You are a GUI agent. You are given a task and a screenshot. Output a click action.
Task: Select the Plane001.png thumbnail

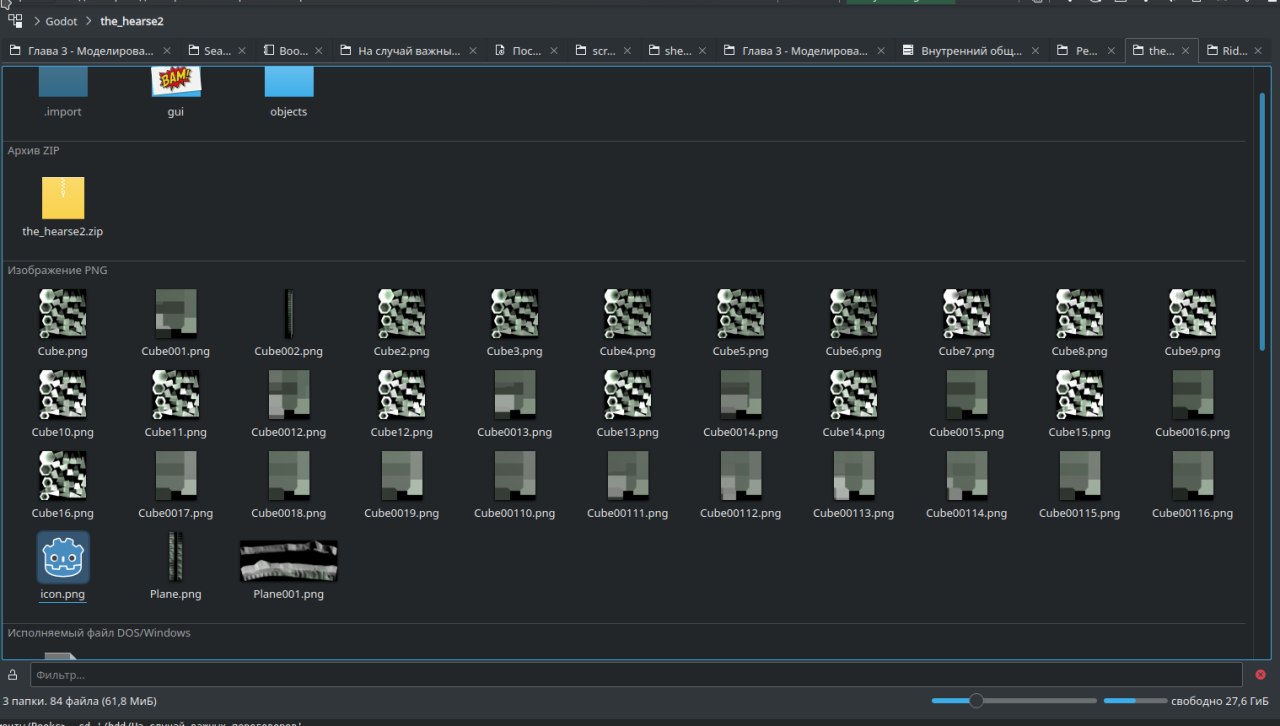pyautogui.click(x=288, y=561)
